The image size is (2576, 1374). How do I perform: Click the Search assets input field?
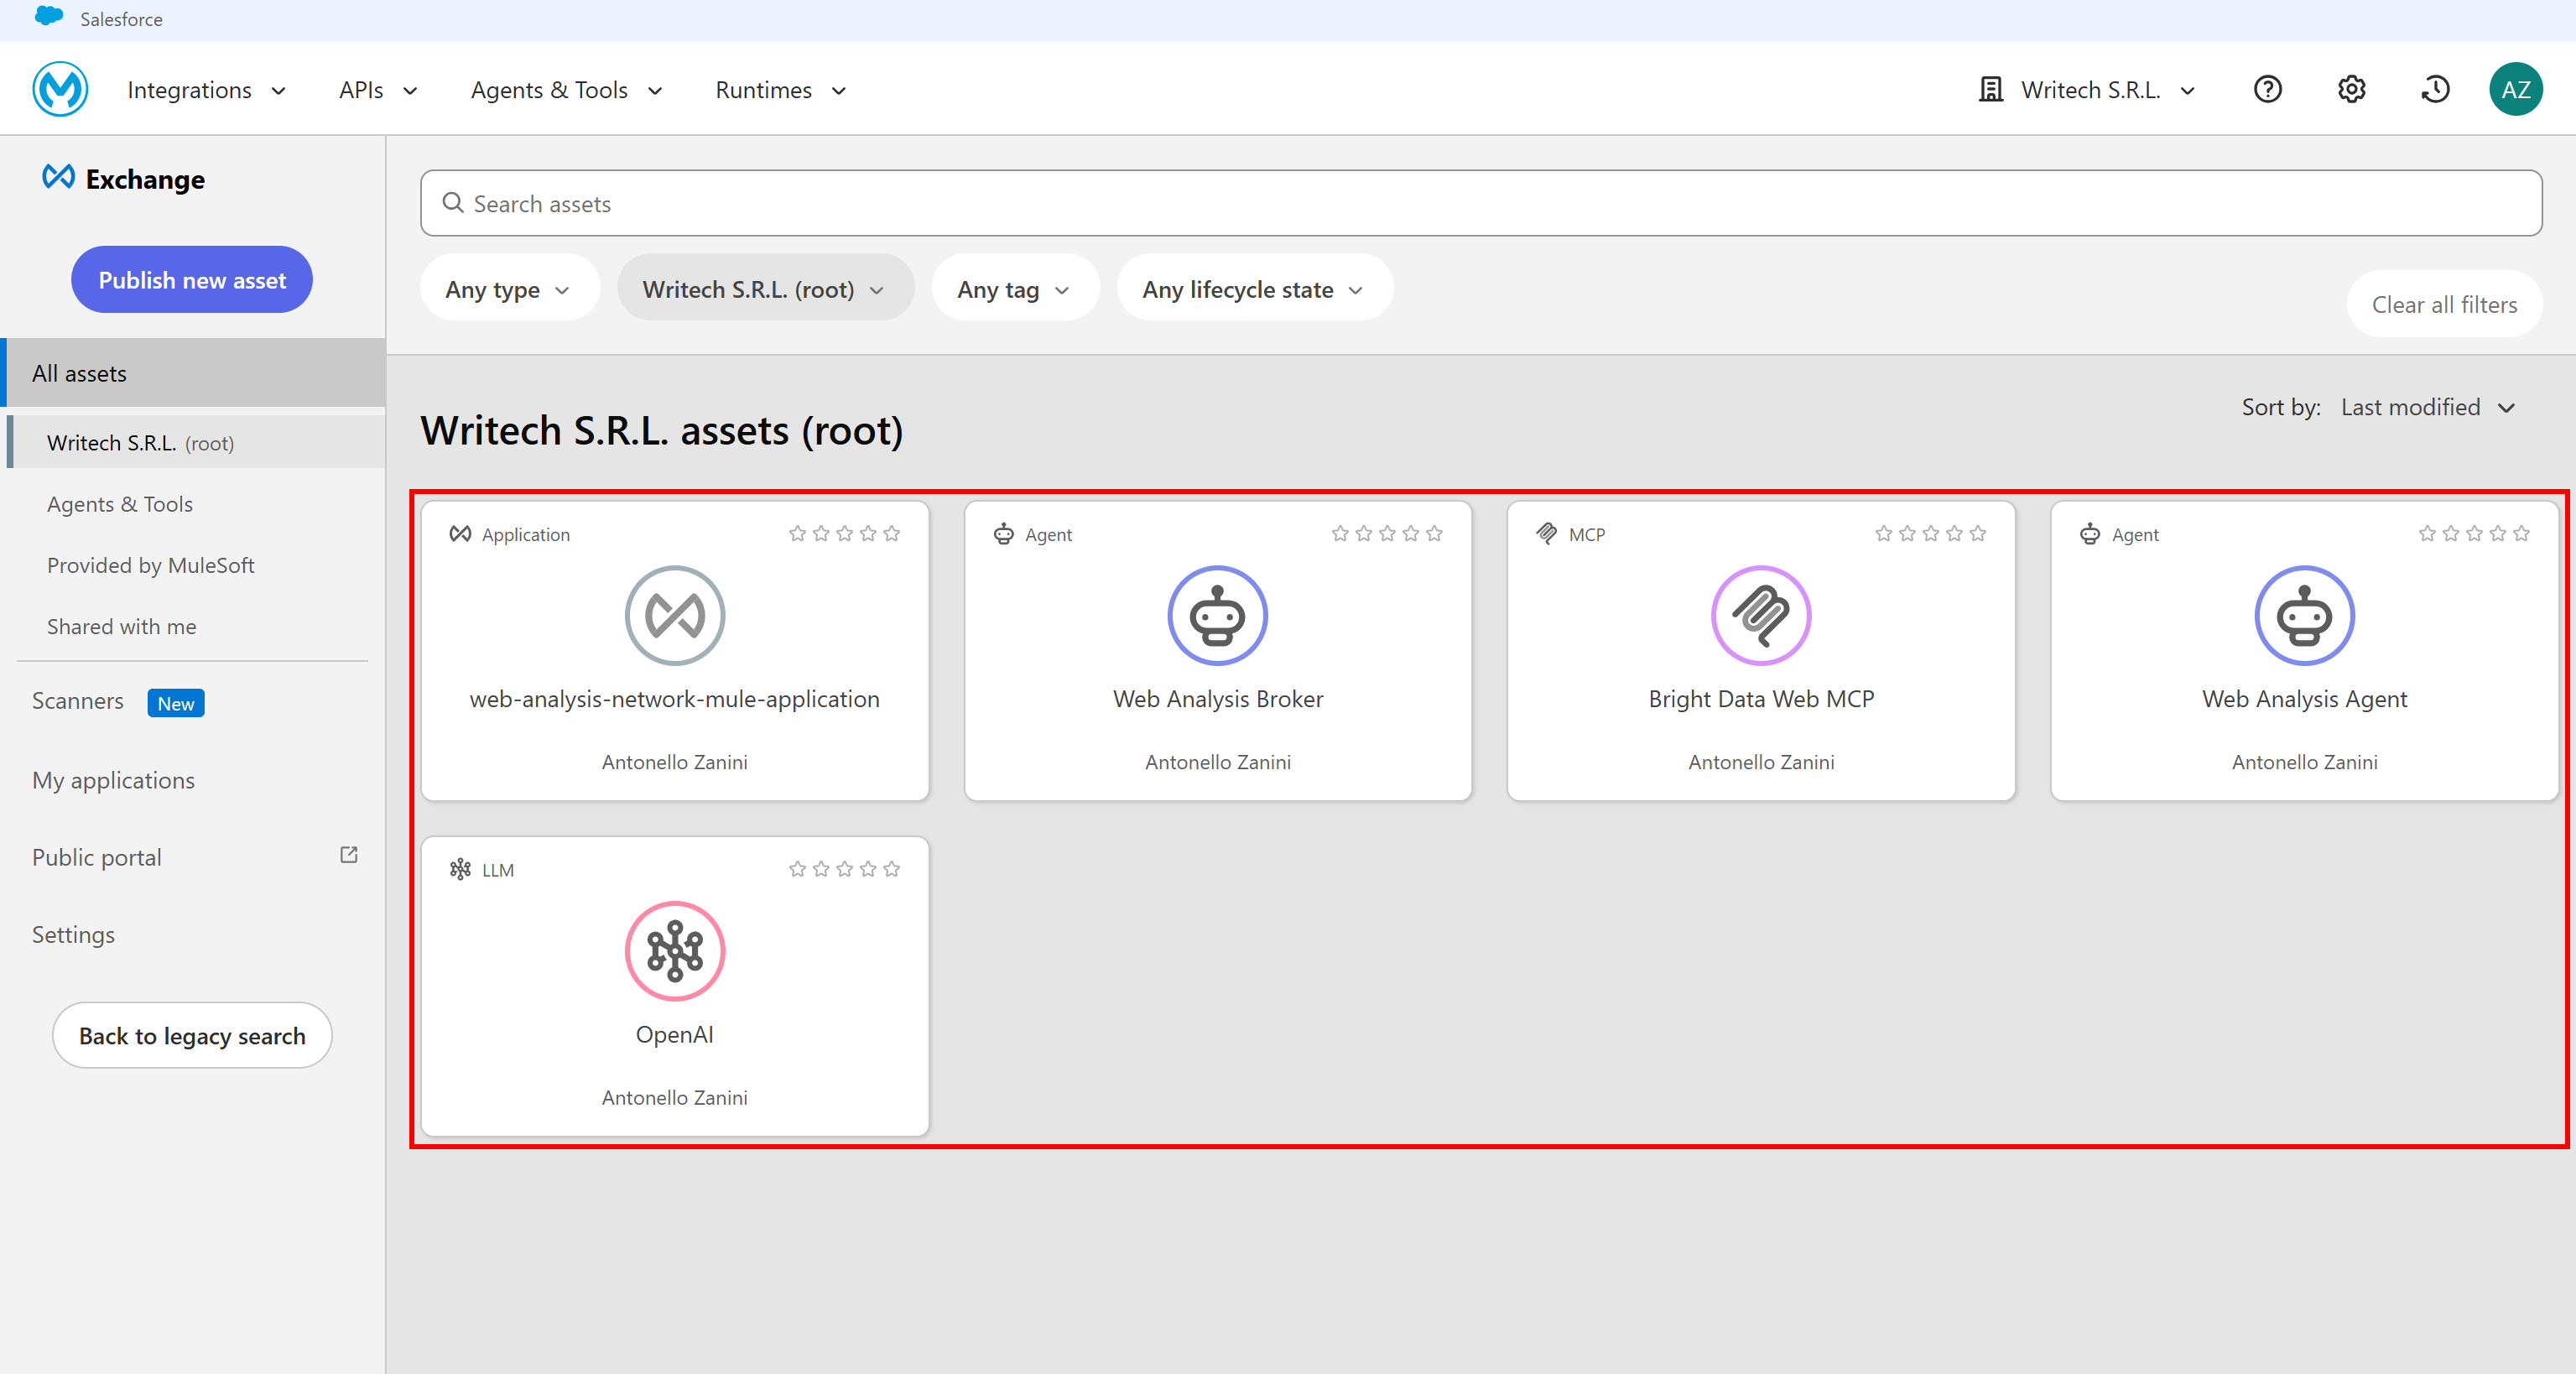point(1481,203)
